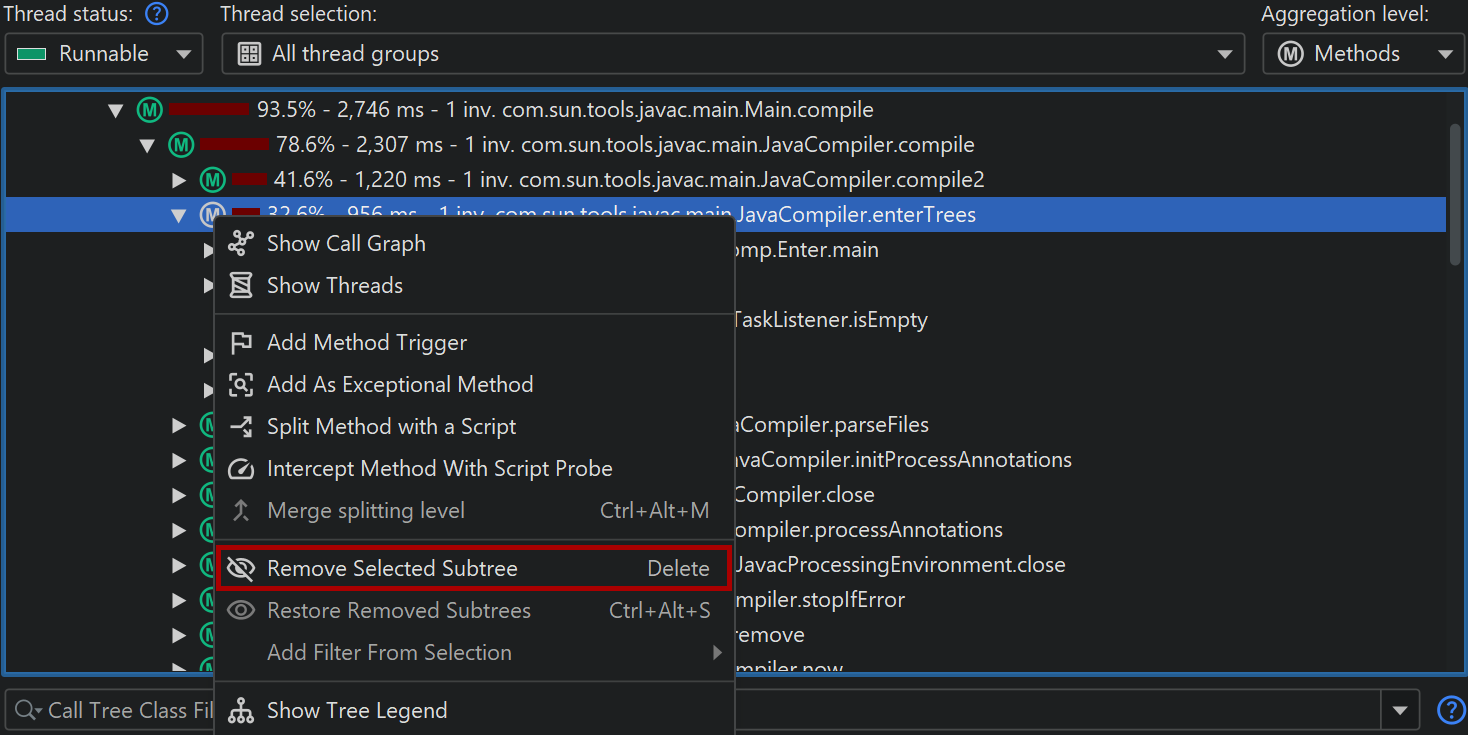1468x735 pixels.
Task: Click the Intercept Method With Script Probe icon
Action: pyautogui.click(x=241, y=468)
